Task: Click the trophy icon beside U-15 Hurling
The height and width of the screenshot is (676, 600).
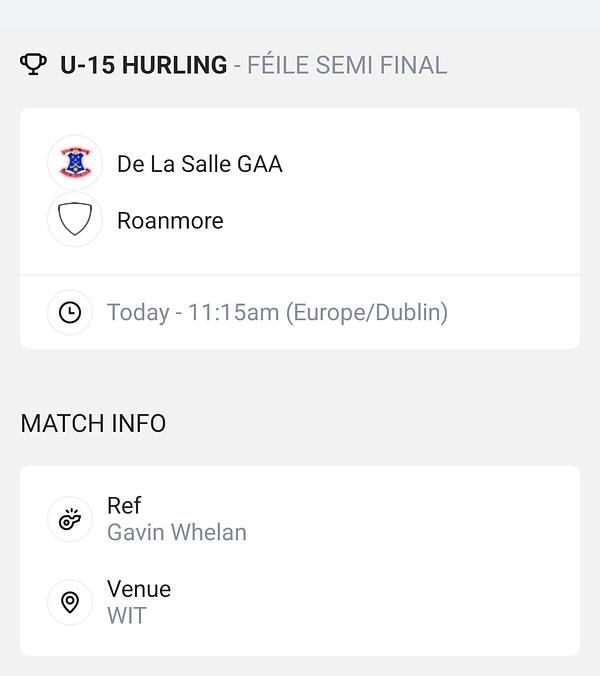Action: pyautogui.click(x=33, y=64)
